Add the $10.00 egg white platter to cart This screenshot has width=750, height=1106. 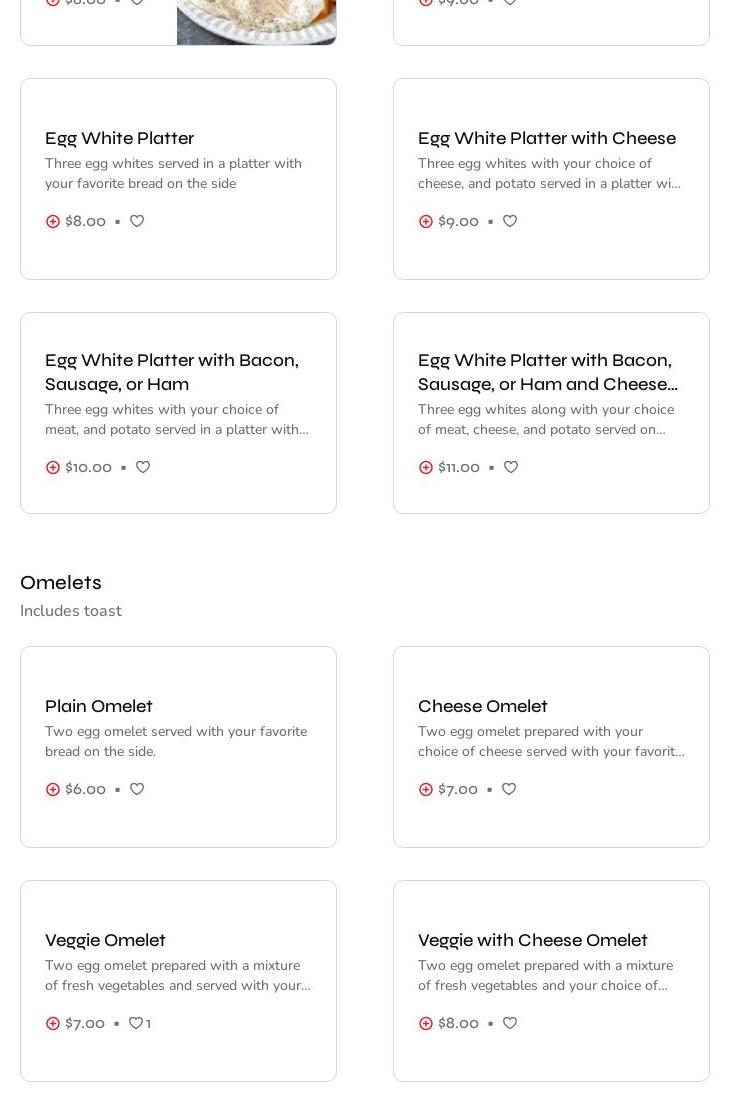click(53, 467)
